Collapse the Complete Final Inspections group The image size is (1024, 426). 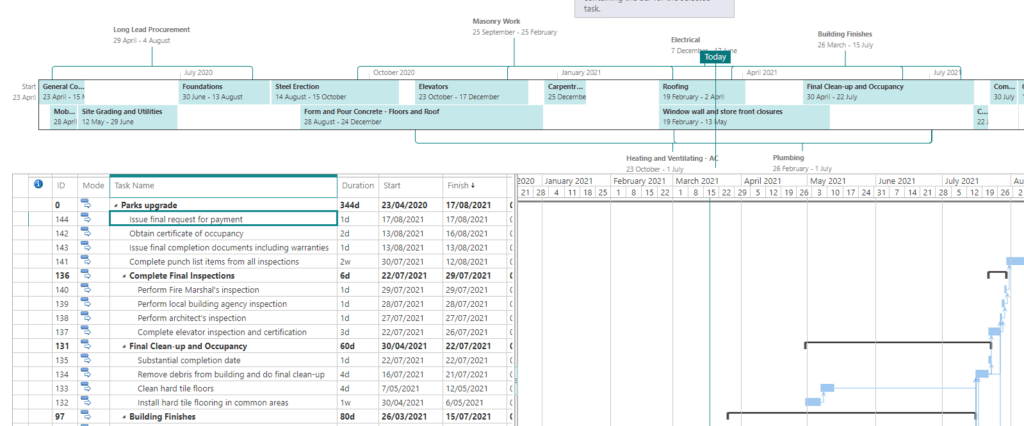(124, 276)
